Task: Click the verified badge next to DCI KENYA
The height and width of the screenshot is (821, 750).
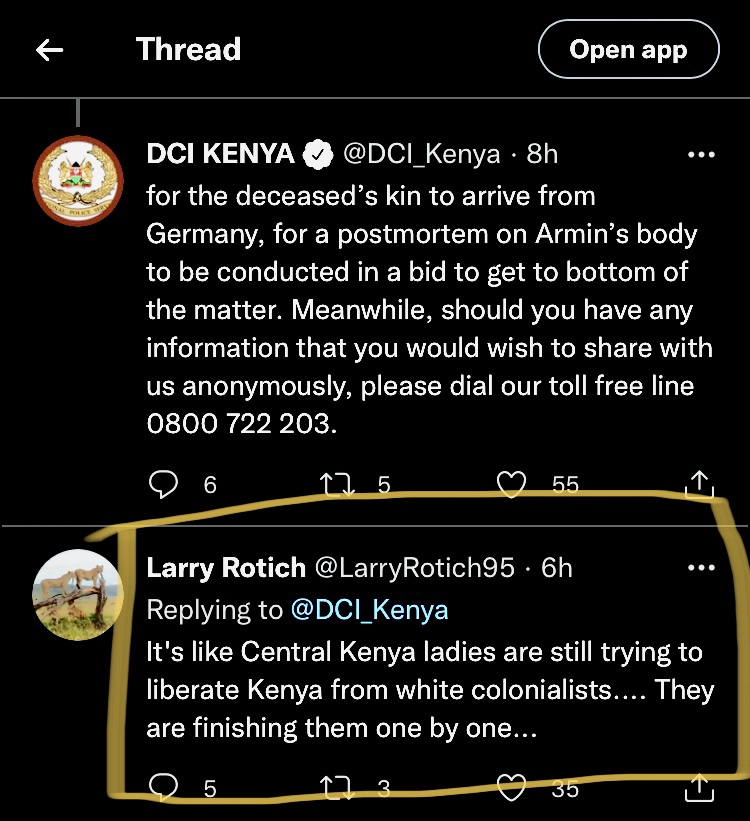Action: 318,155
